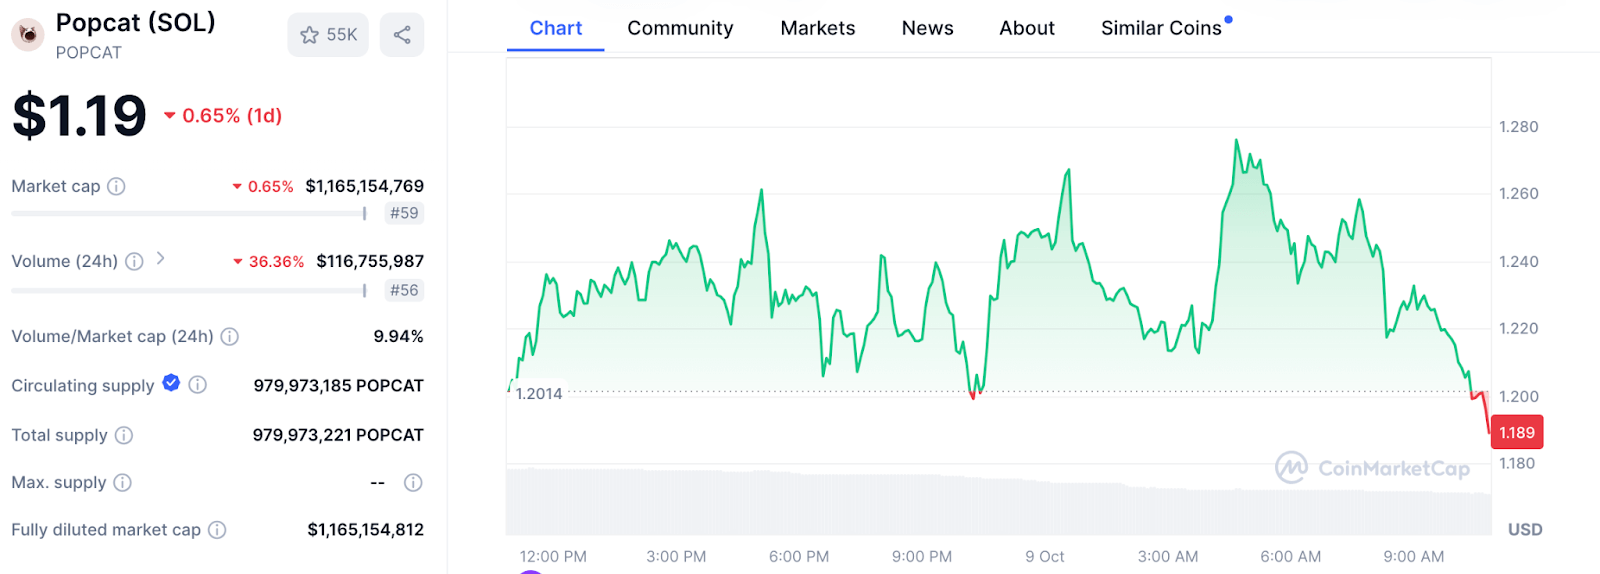Click the 1.220 price axis label
Image resolution: width=1600 pixels, height=574 pixels.
[1519, 329]
